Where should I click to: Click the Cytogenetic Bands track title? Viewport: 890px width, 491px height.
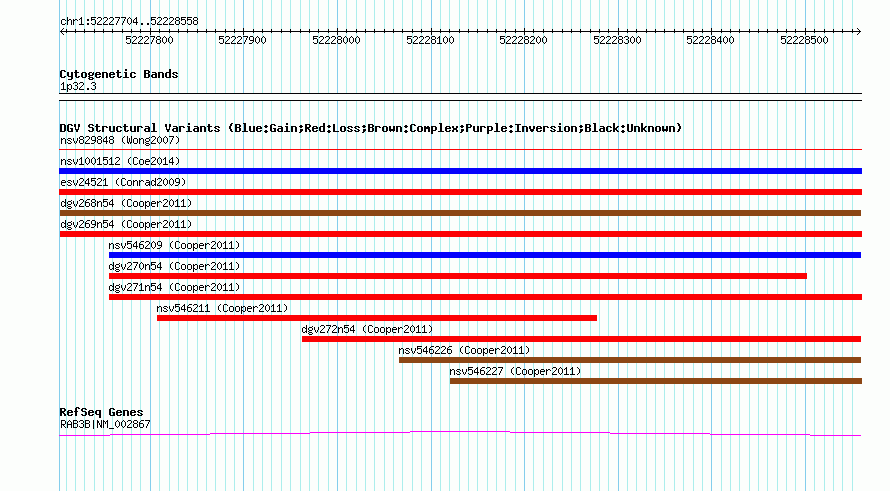(x=119, y=74)
